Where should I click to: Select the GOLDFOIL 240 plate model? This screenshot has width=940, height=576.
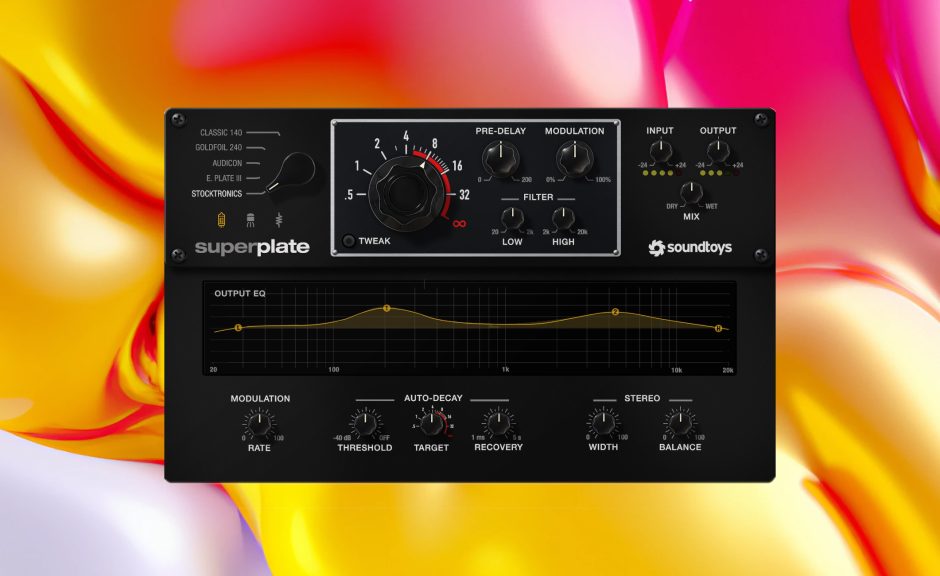pos(218,148)
